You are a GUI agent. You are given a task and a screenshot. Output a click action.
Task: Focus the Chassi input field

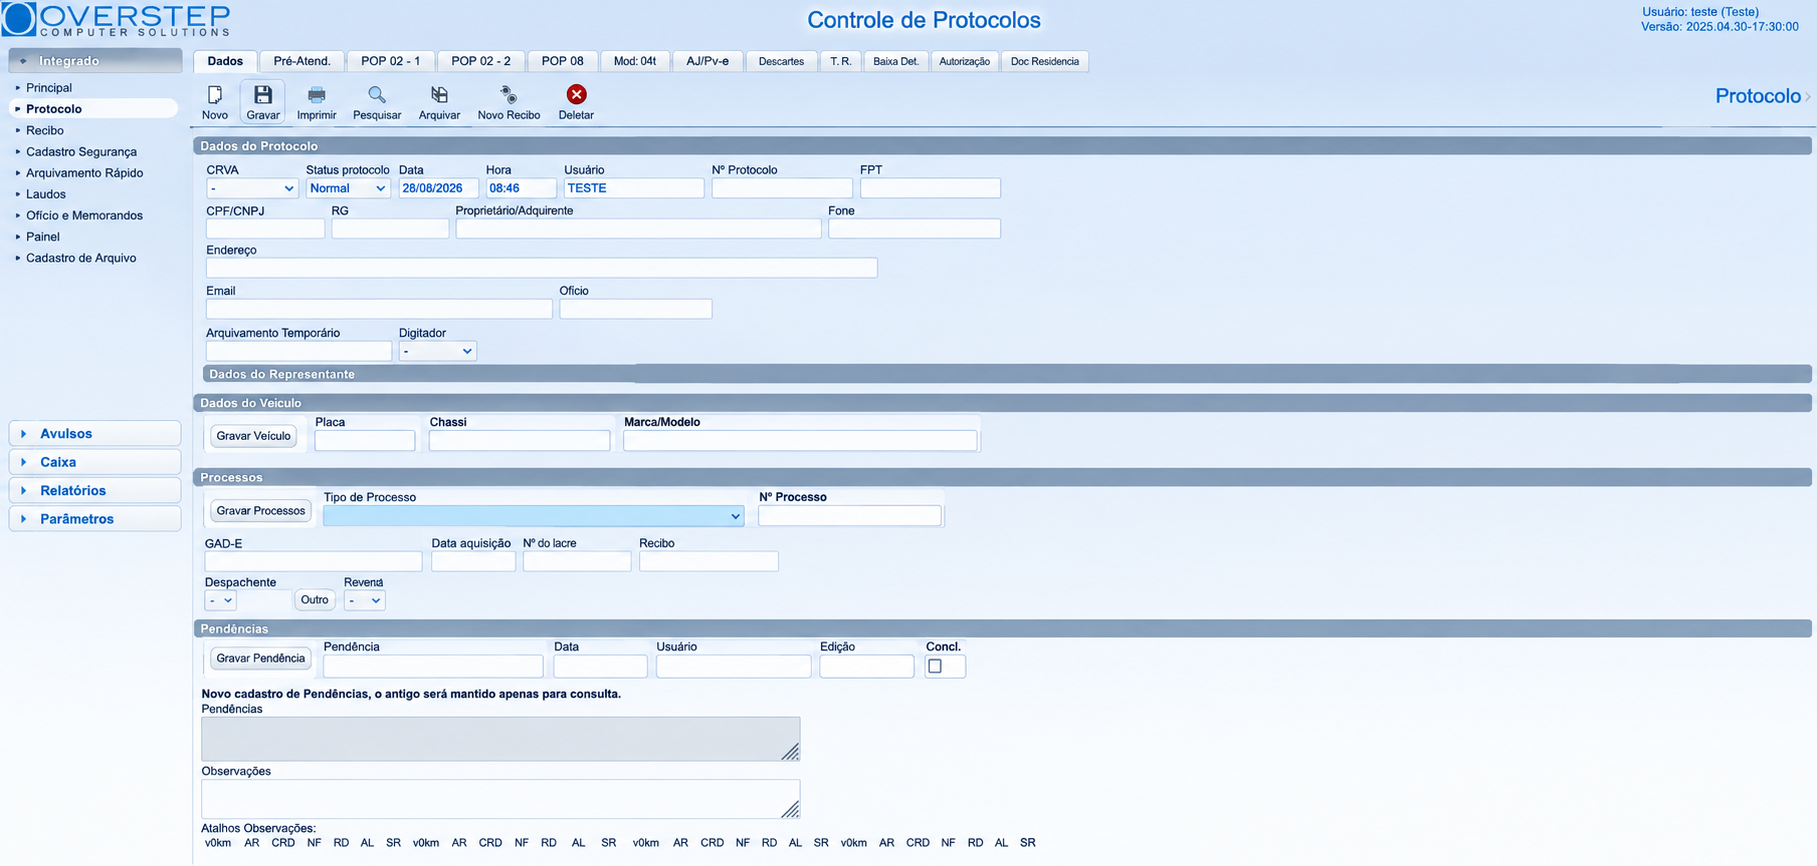coord(519,441)
